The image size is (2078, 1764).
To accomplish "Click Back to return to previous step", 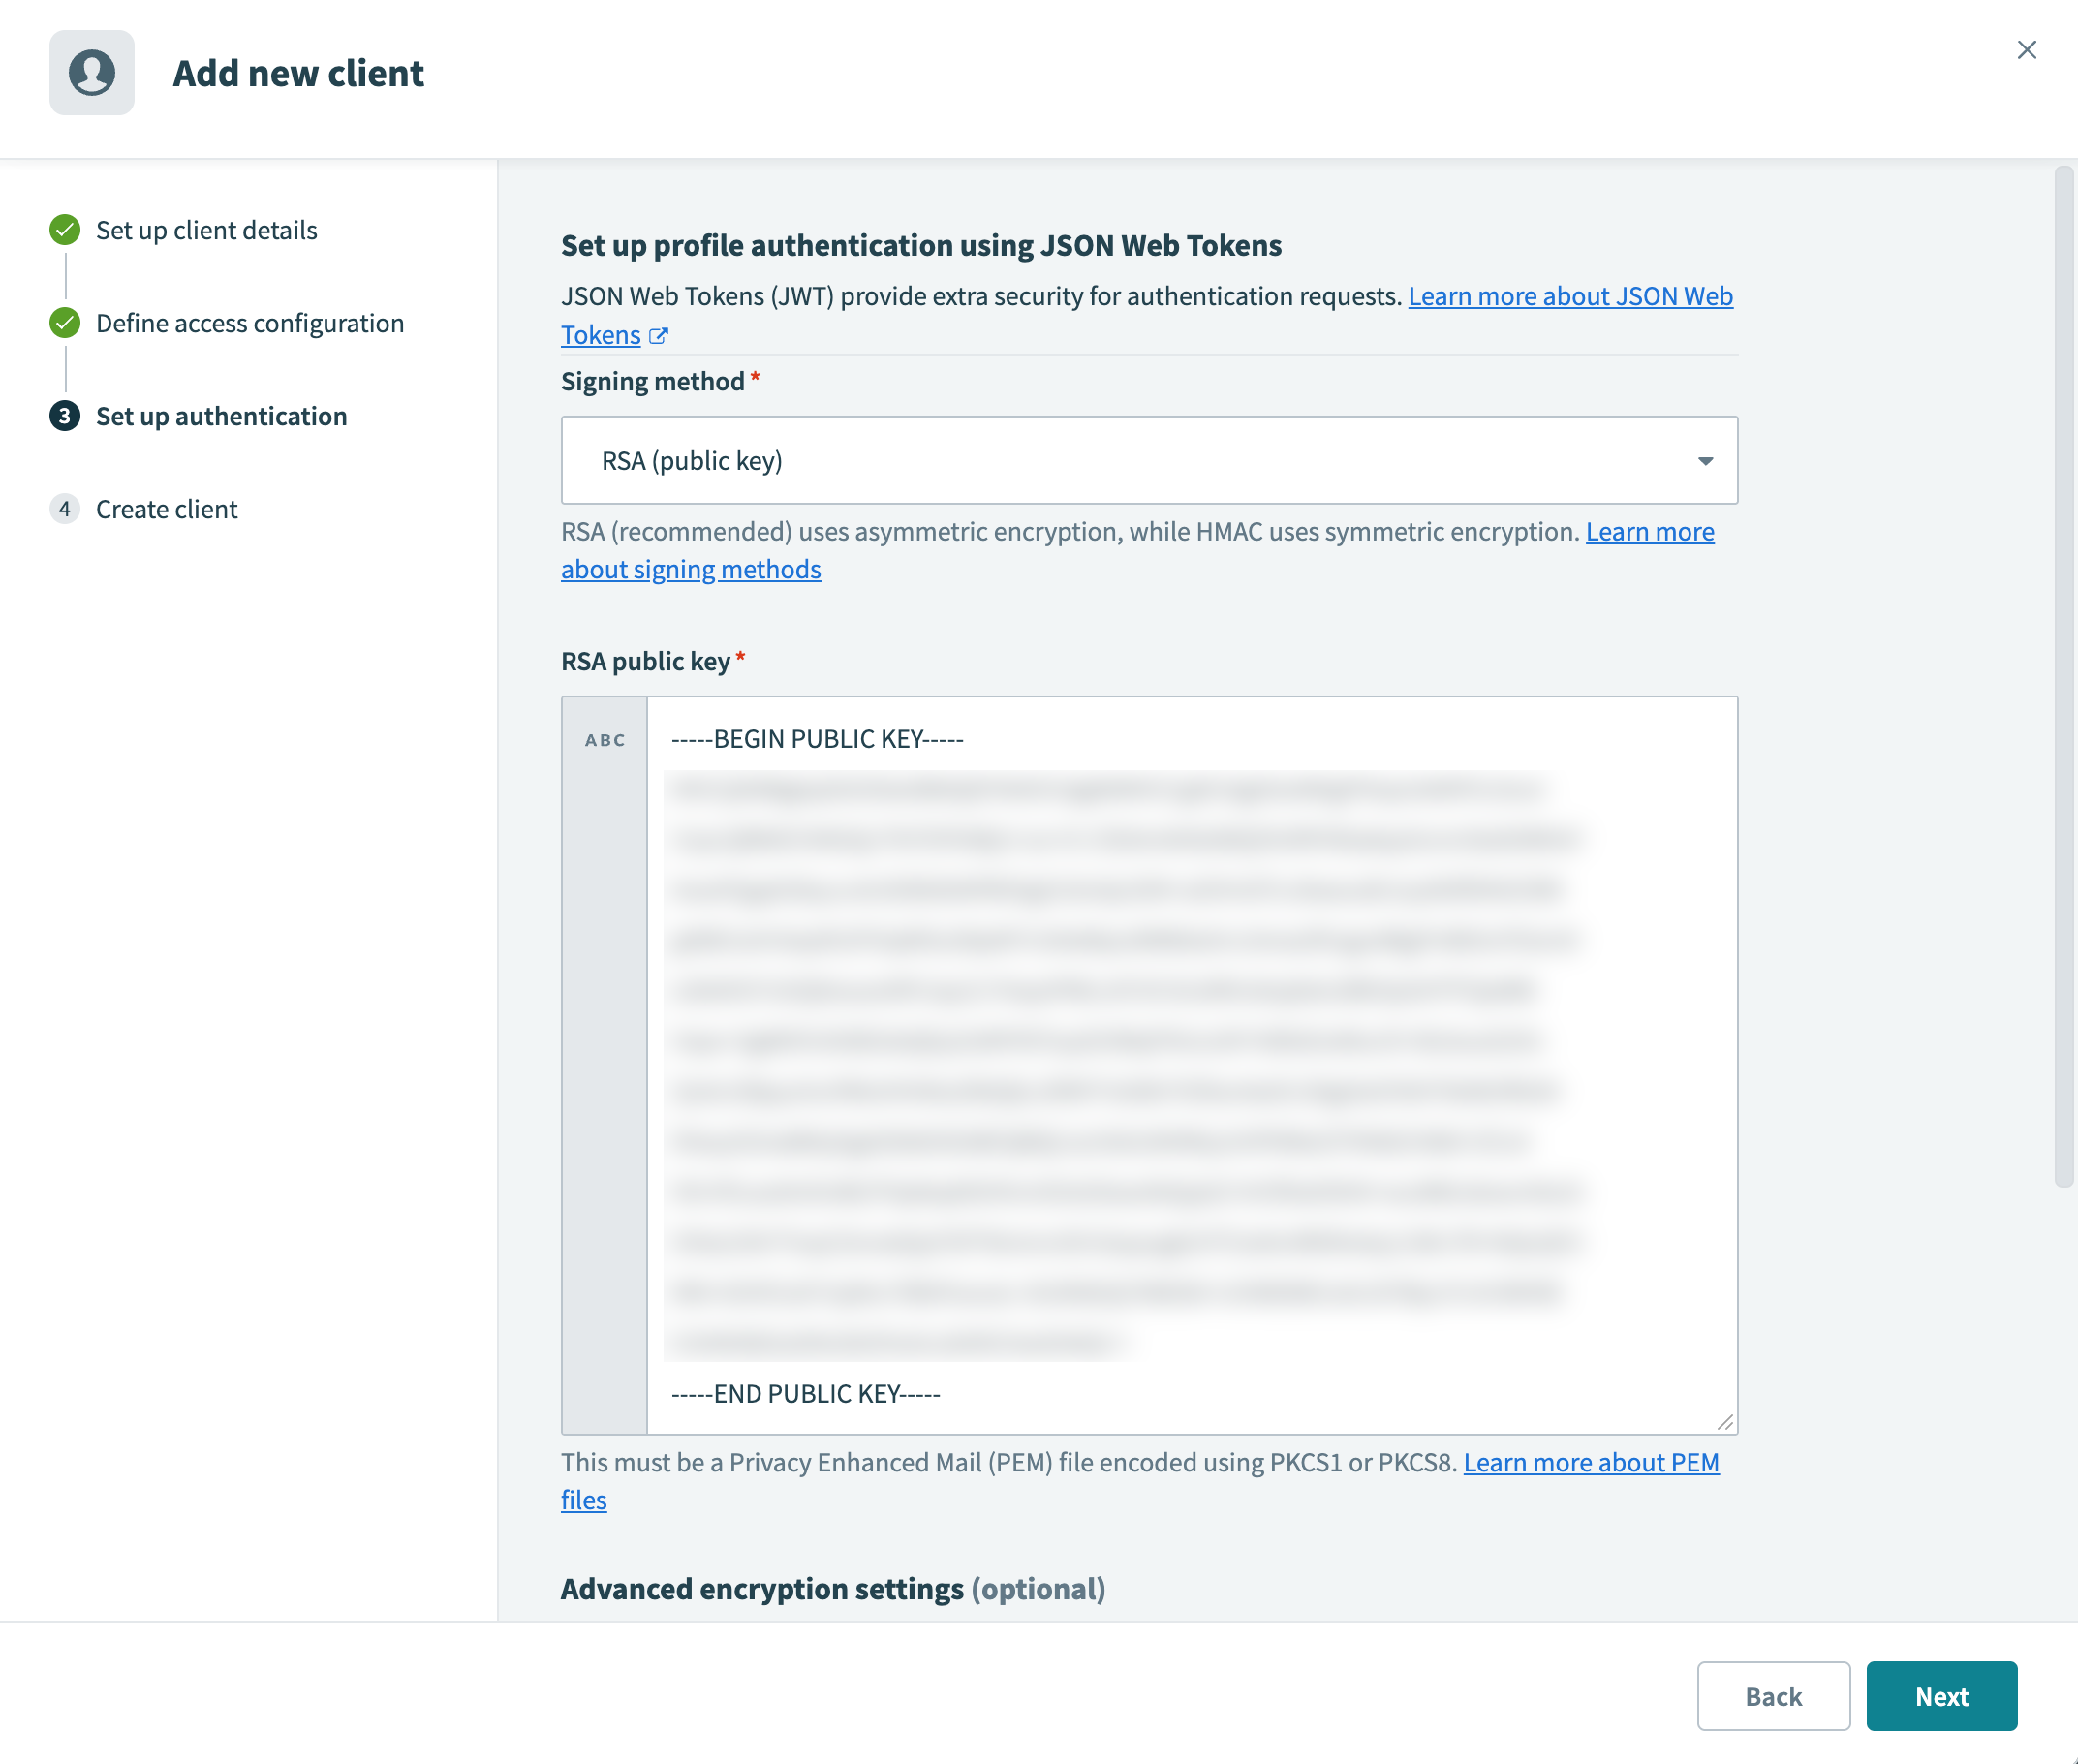I will point(1773,1696).
